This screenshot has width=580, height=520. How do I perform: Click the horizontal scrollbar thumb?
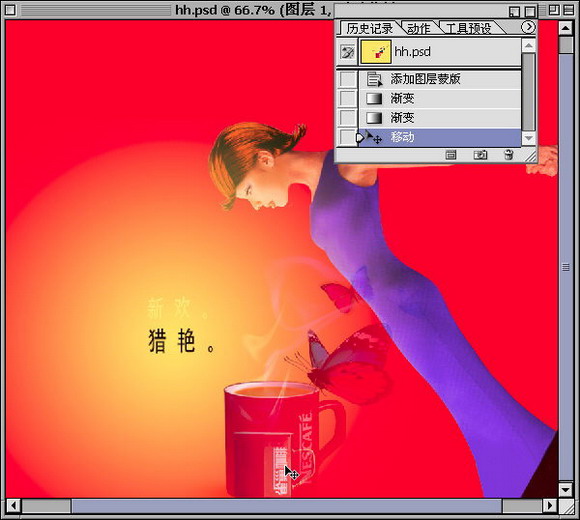click(287, 506)
